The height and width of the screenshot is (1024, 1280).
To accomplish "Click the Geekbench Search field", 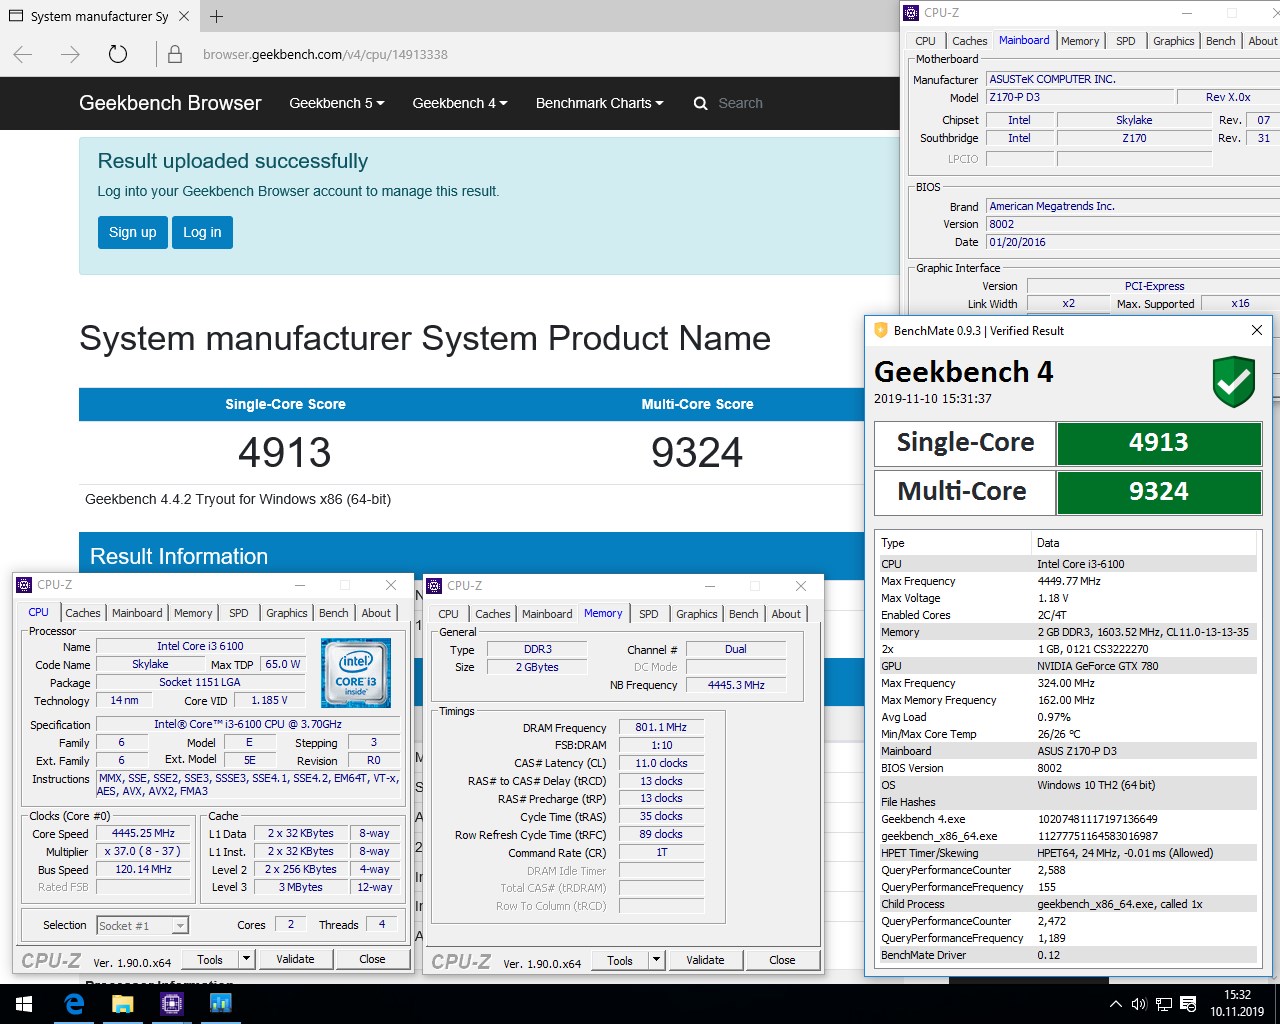I will point(740,103).
